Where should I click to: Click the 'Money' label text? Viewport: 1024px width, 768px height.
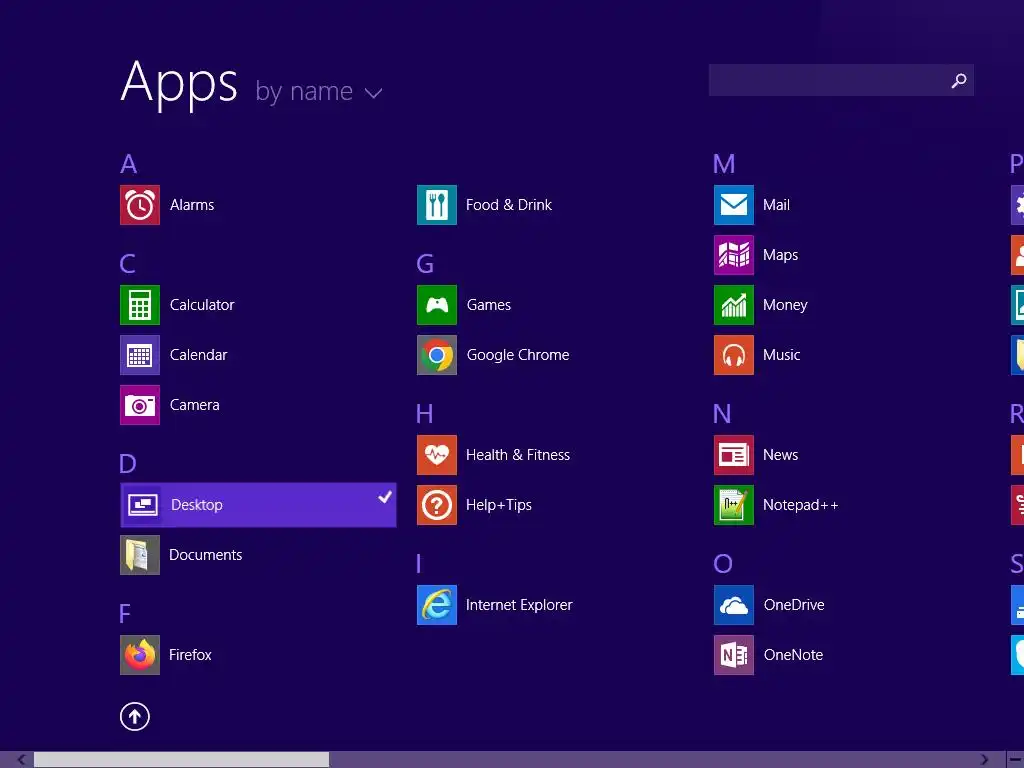(x=786, y=305)
